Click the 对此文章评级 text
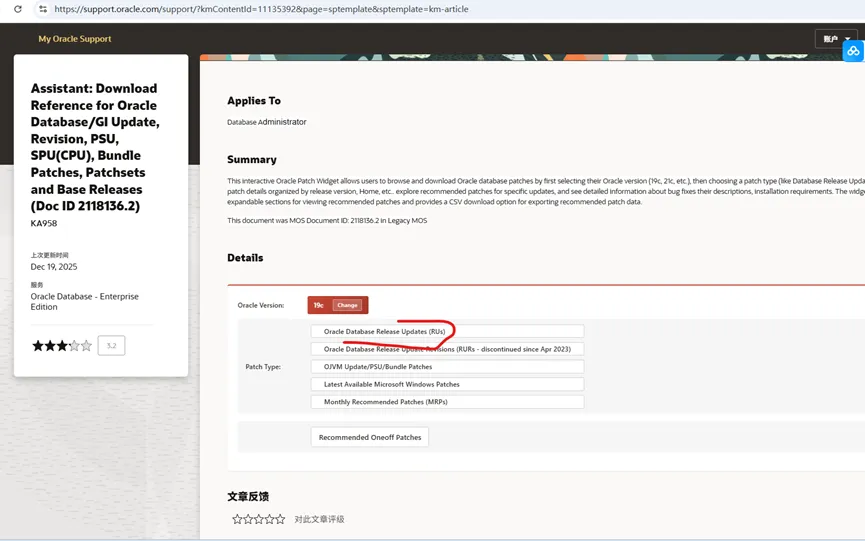The width and height of the screenshot is (865, 541). (x=319, y=519)
